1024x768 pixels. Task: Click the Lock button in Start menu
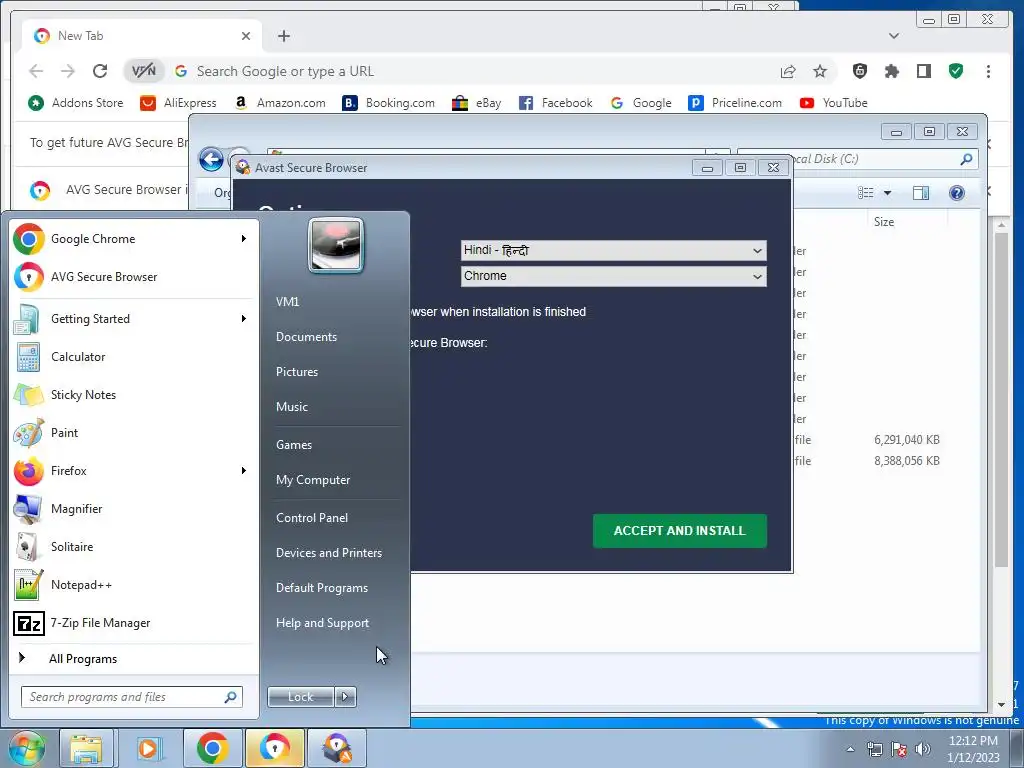[300, 697]
